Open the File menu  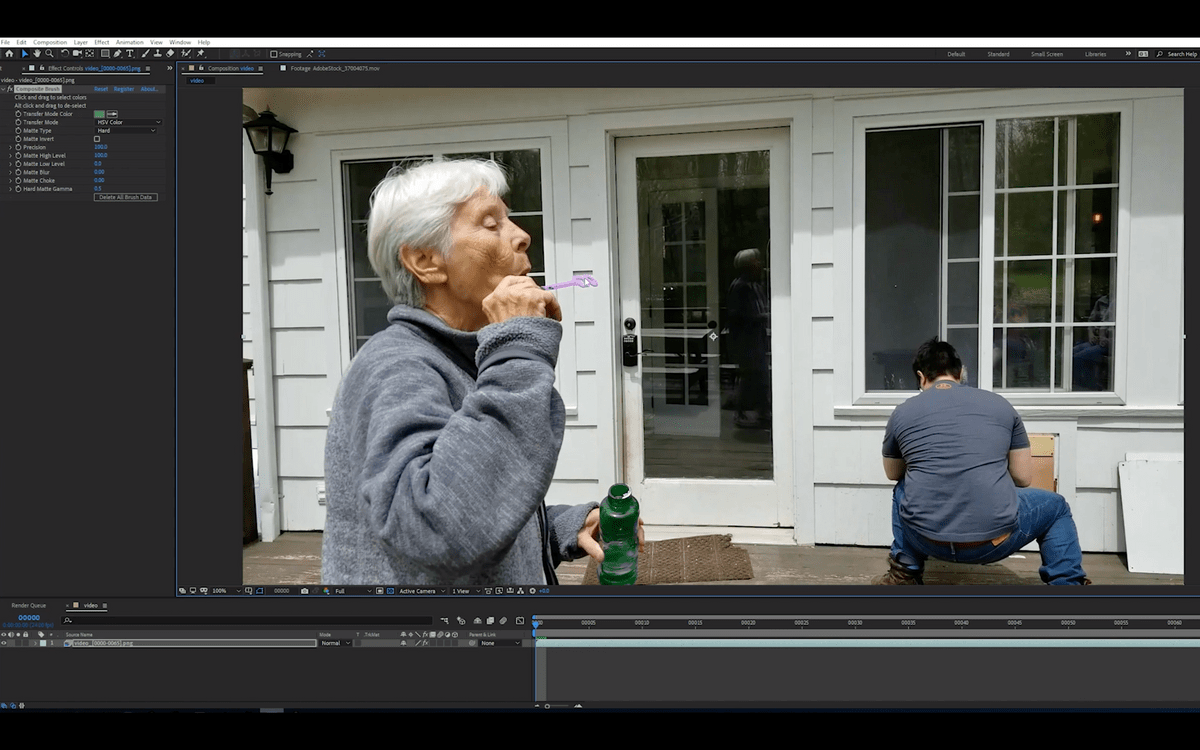(5, 42)
